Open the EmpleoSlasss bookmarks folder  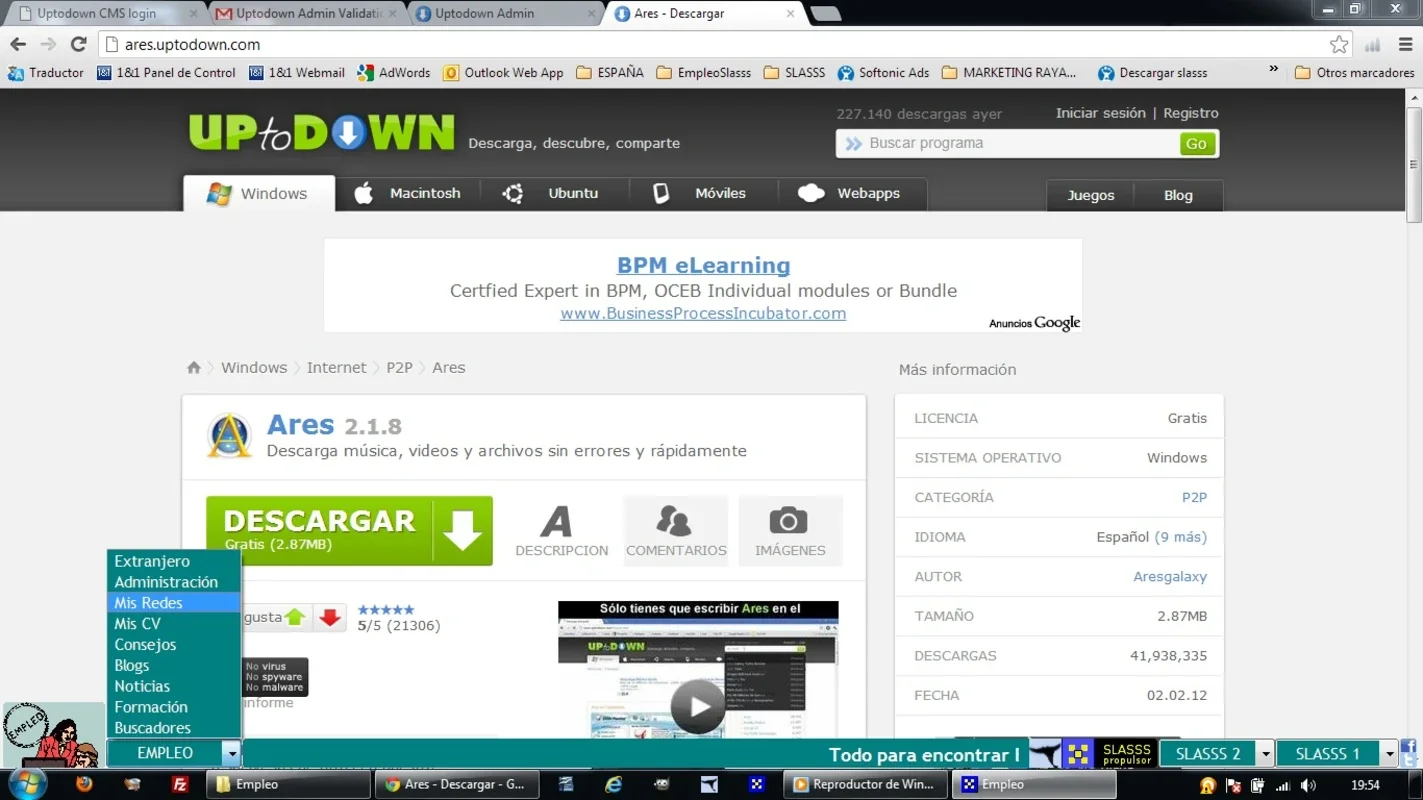click(x=704, y=72)
